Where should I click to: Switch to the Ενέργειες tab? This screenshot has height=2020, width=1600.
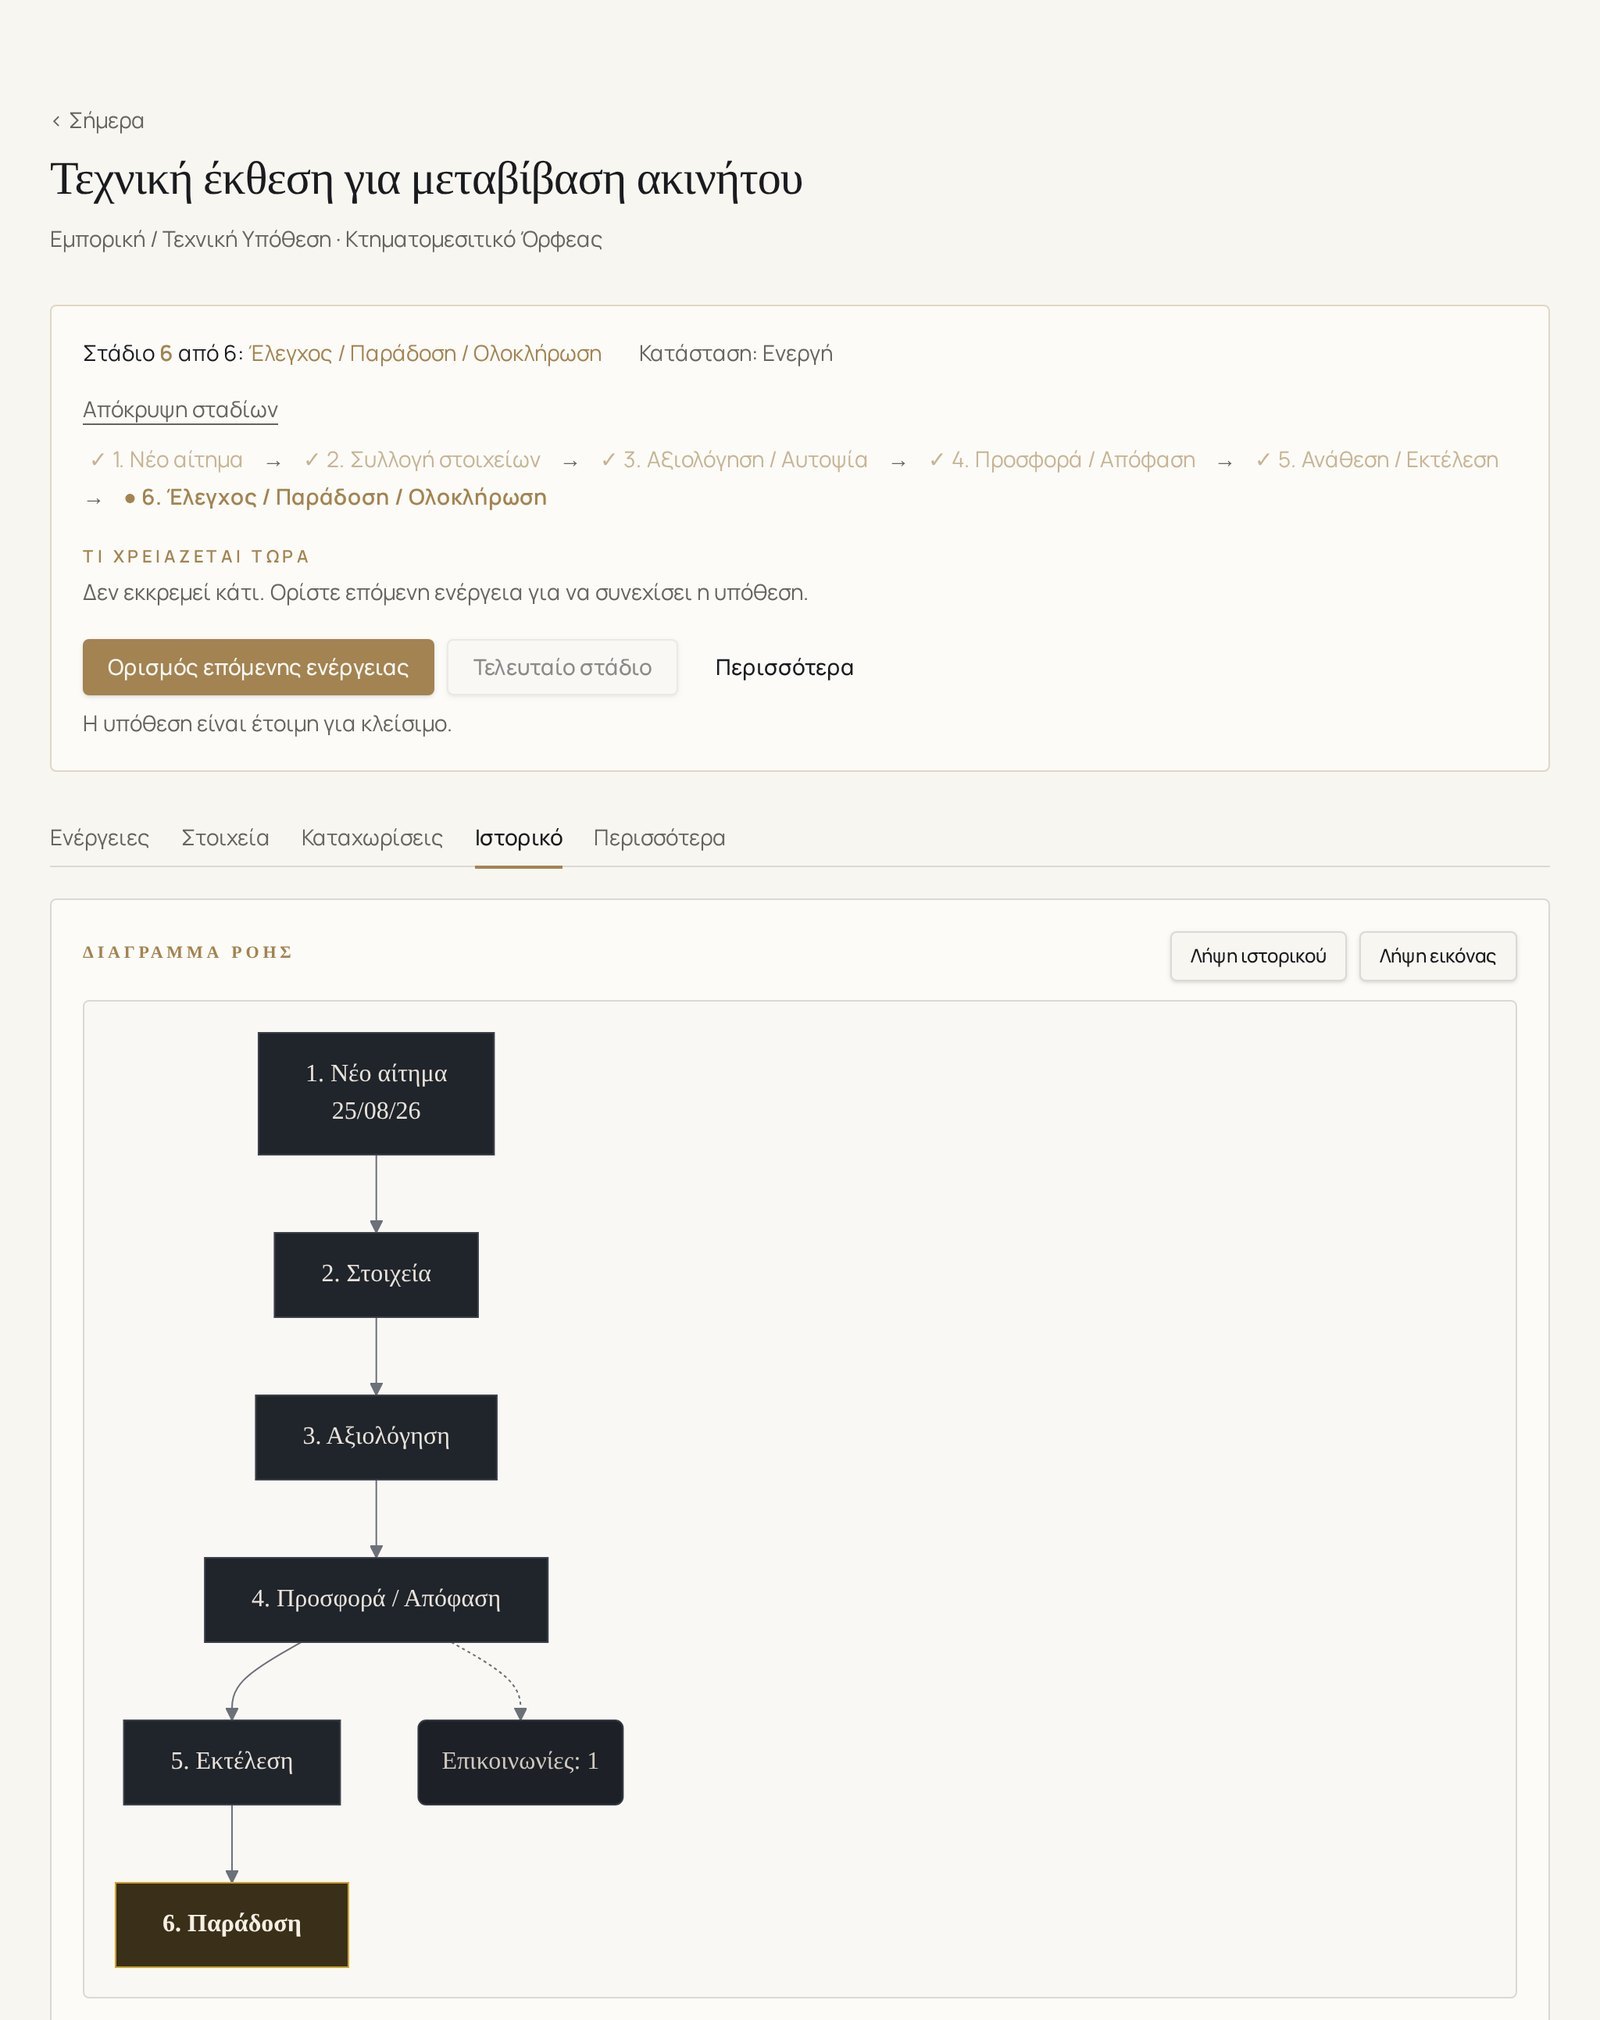click(99, 838)
